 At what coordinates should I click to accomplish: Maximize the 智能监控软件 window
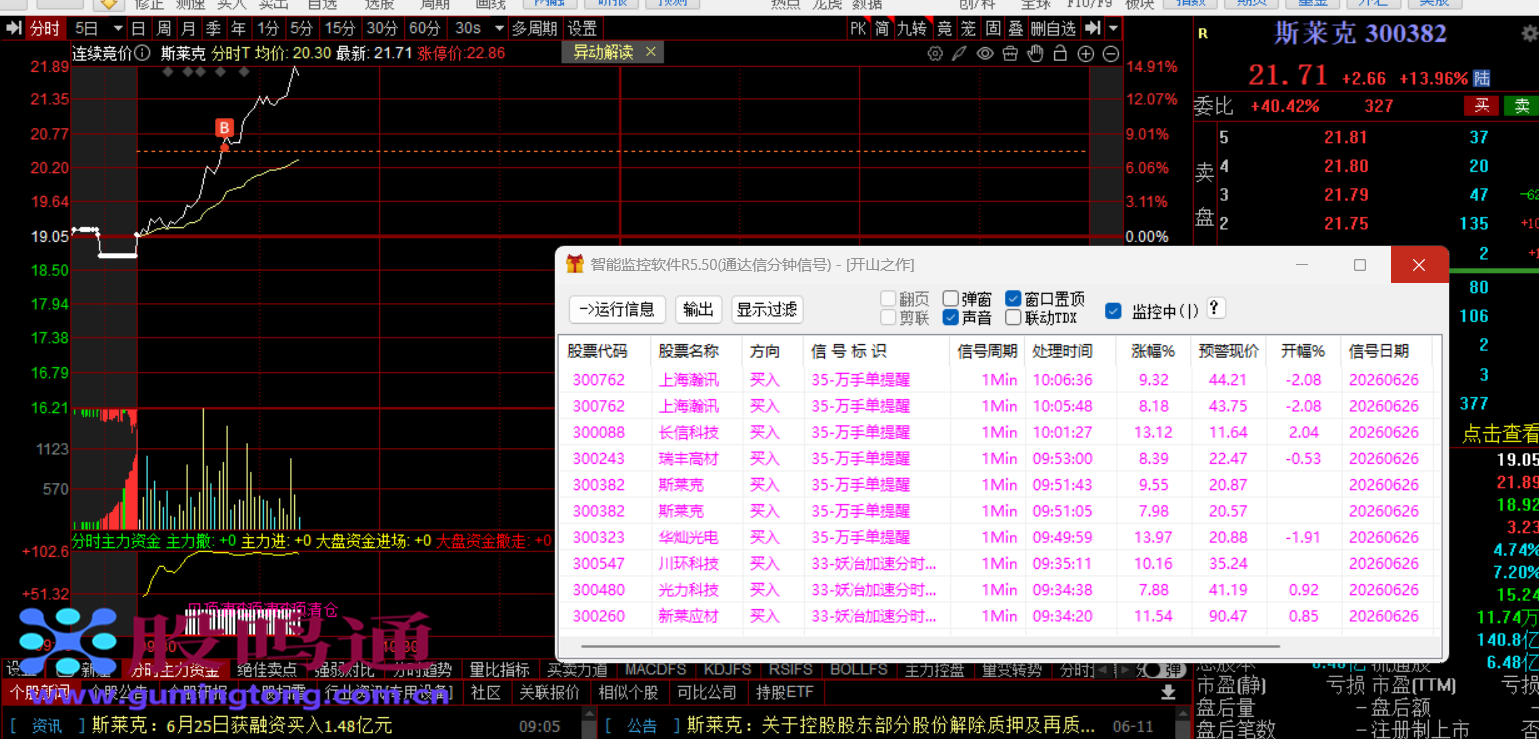point(1360,265)
